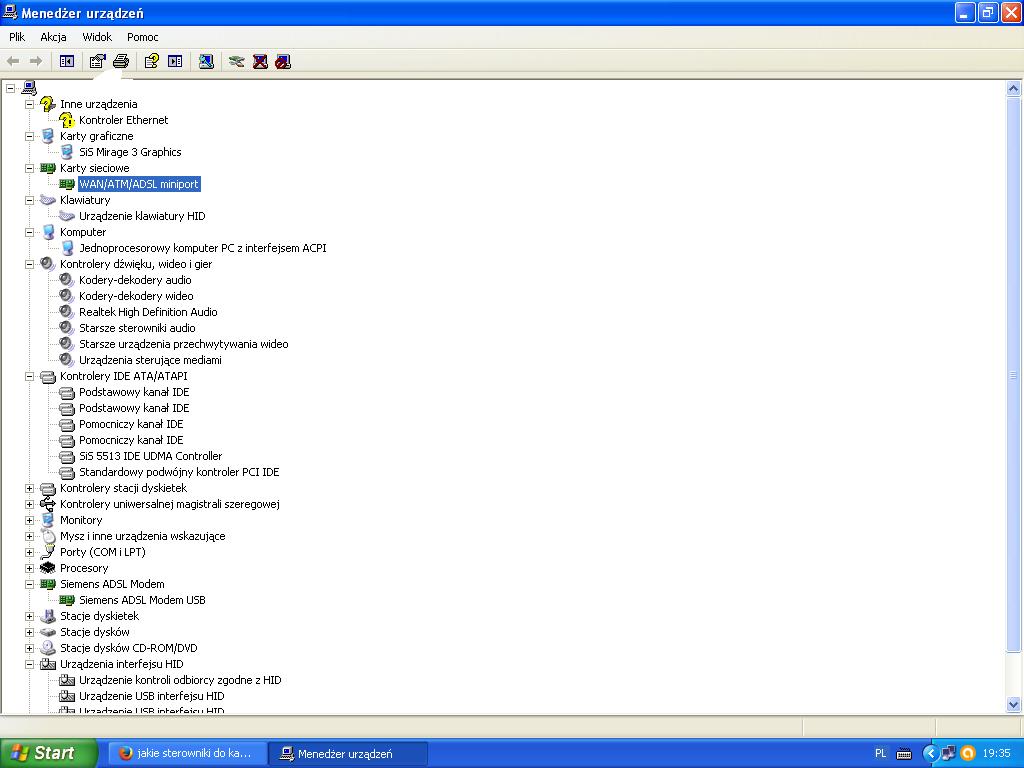
Task: Collapse the Karty sieciowe category
Action: [x=29, y=168]
